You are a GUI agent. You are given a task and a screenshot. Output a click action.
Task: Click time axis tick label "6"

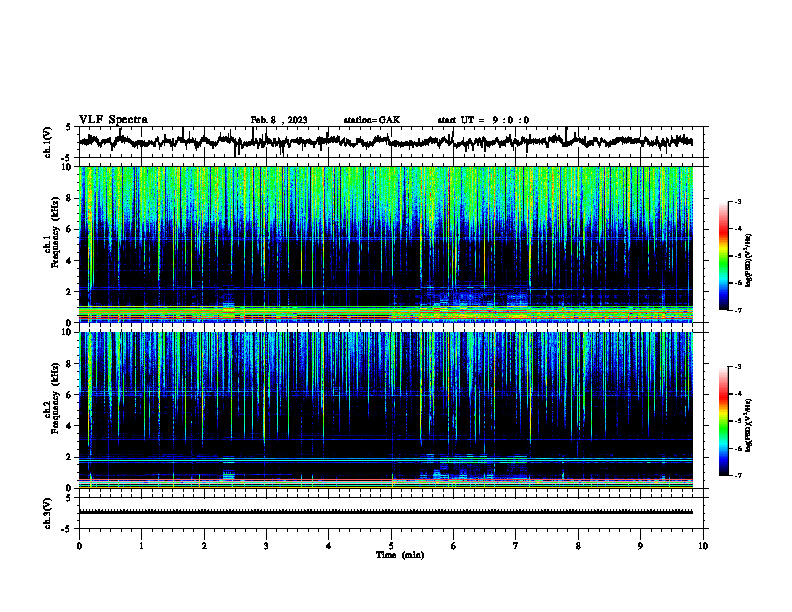tap(454, 546)
